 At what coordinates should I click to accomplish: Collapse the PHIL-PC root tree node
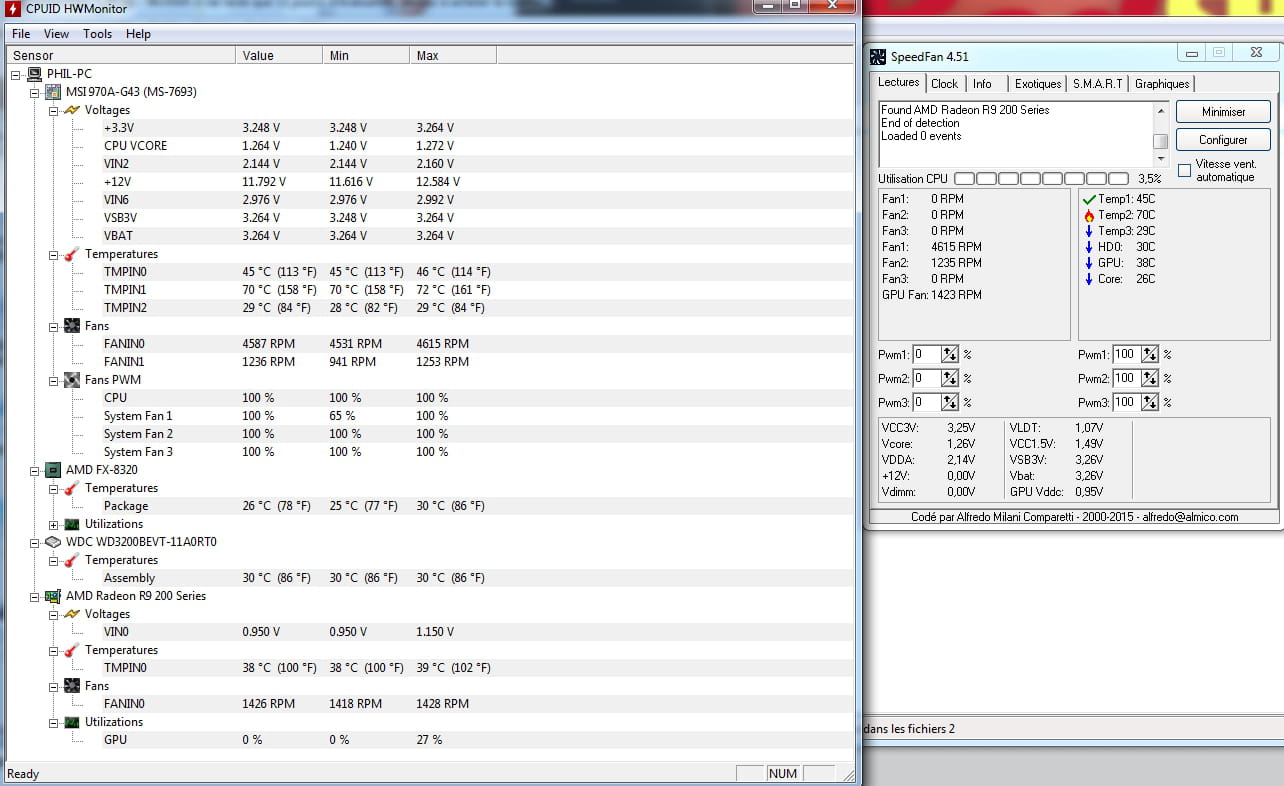(x=16, y=74)
